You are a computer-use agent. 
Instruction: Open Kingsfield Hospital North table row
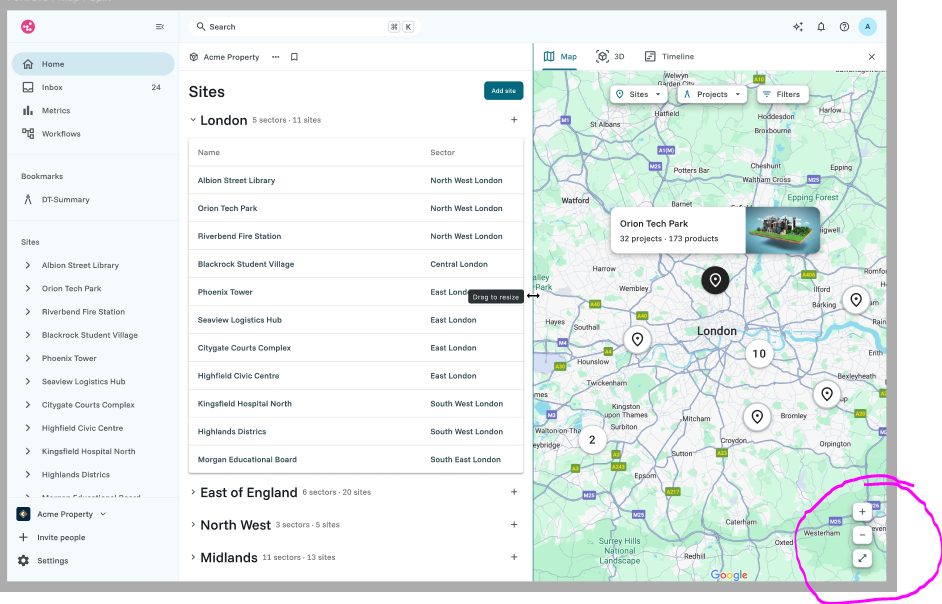[356, 404]
